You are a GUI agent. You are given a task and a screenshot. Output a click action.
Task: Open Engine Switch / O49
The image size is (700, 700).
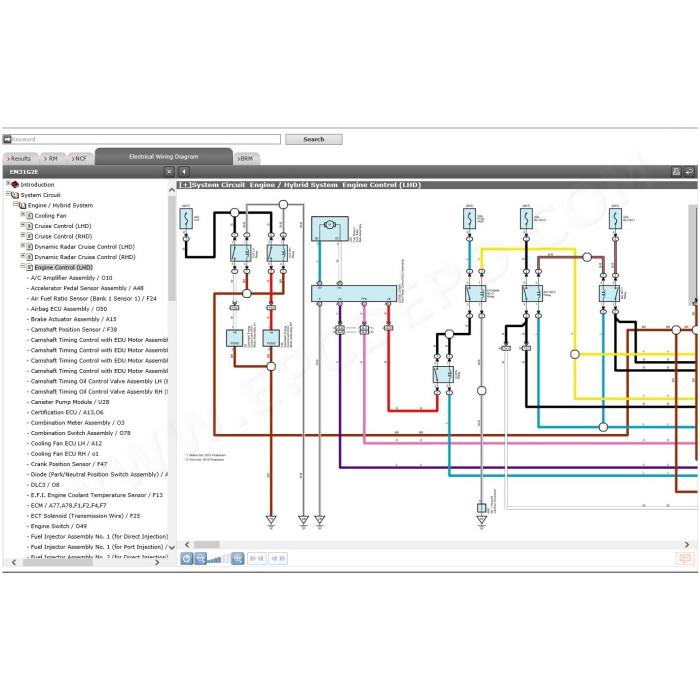pyautogui.click(x=58, y=526)
